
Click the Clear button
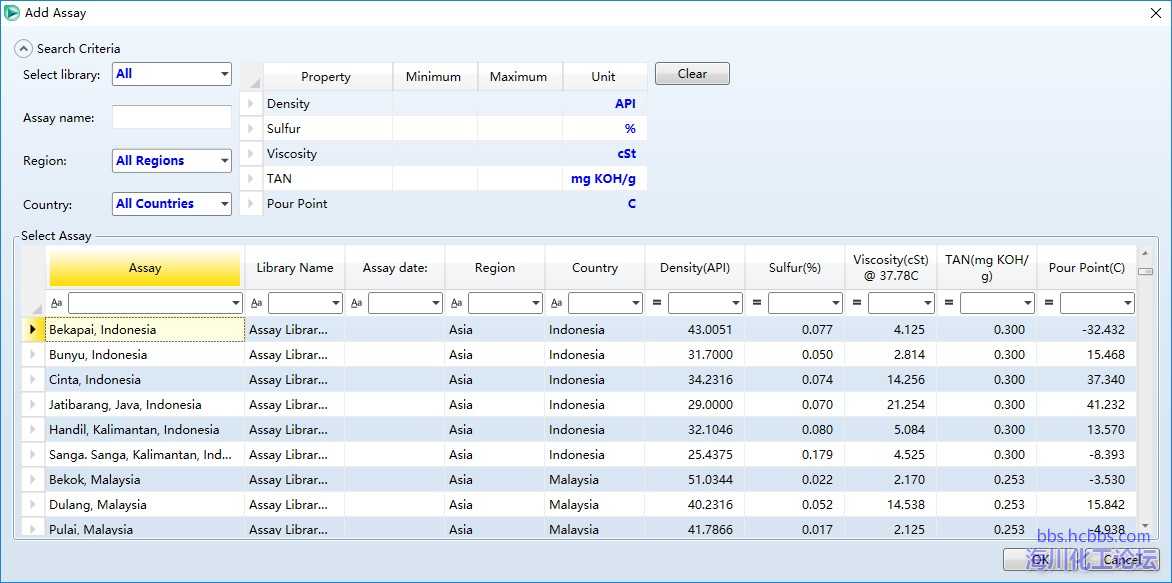[692, 74]
